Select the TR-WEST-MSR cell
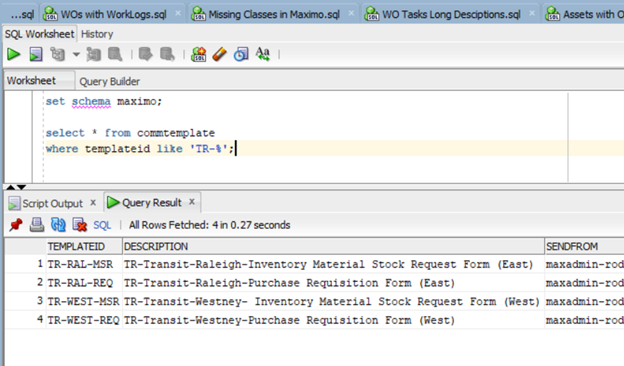This screenshot has height=366, width=624. click(84, 302)
